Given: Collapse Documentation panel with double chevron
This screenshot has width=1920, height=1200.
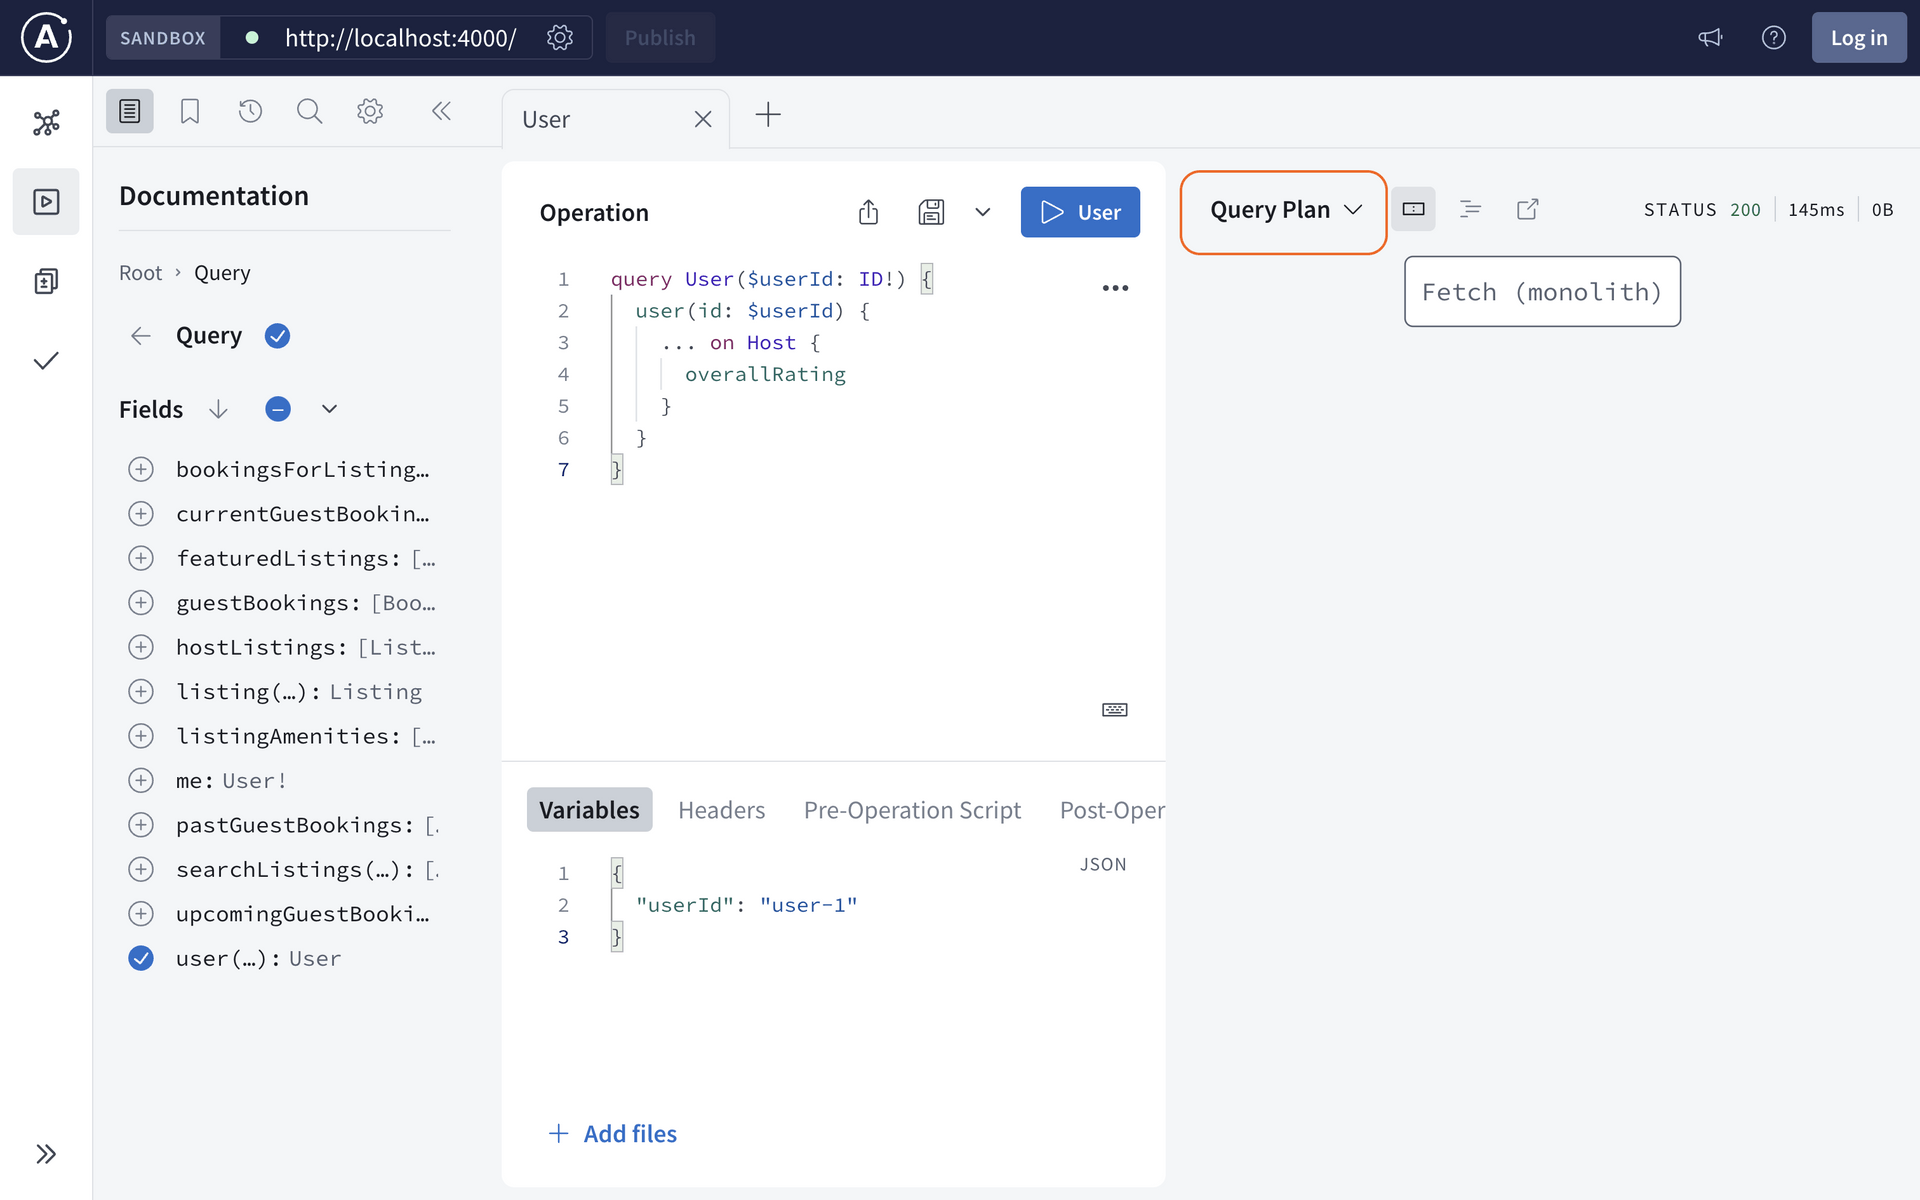Looking at the screenshot, I should click(x=441, y=111).
